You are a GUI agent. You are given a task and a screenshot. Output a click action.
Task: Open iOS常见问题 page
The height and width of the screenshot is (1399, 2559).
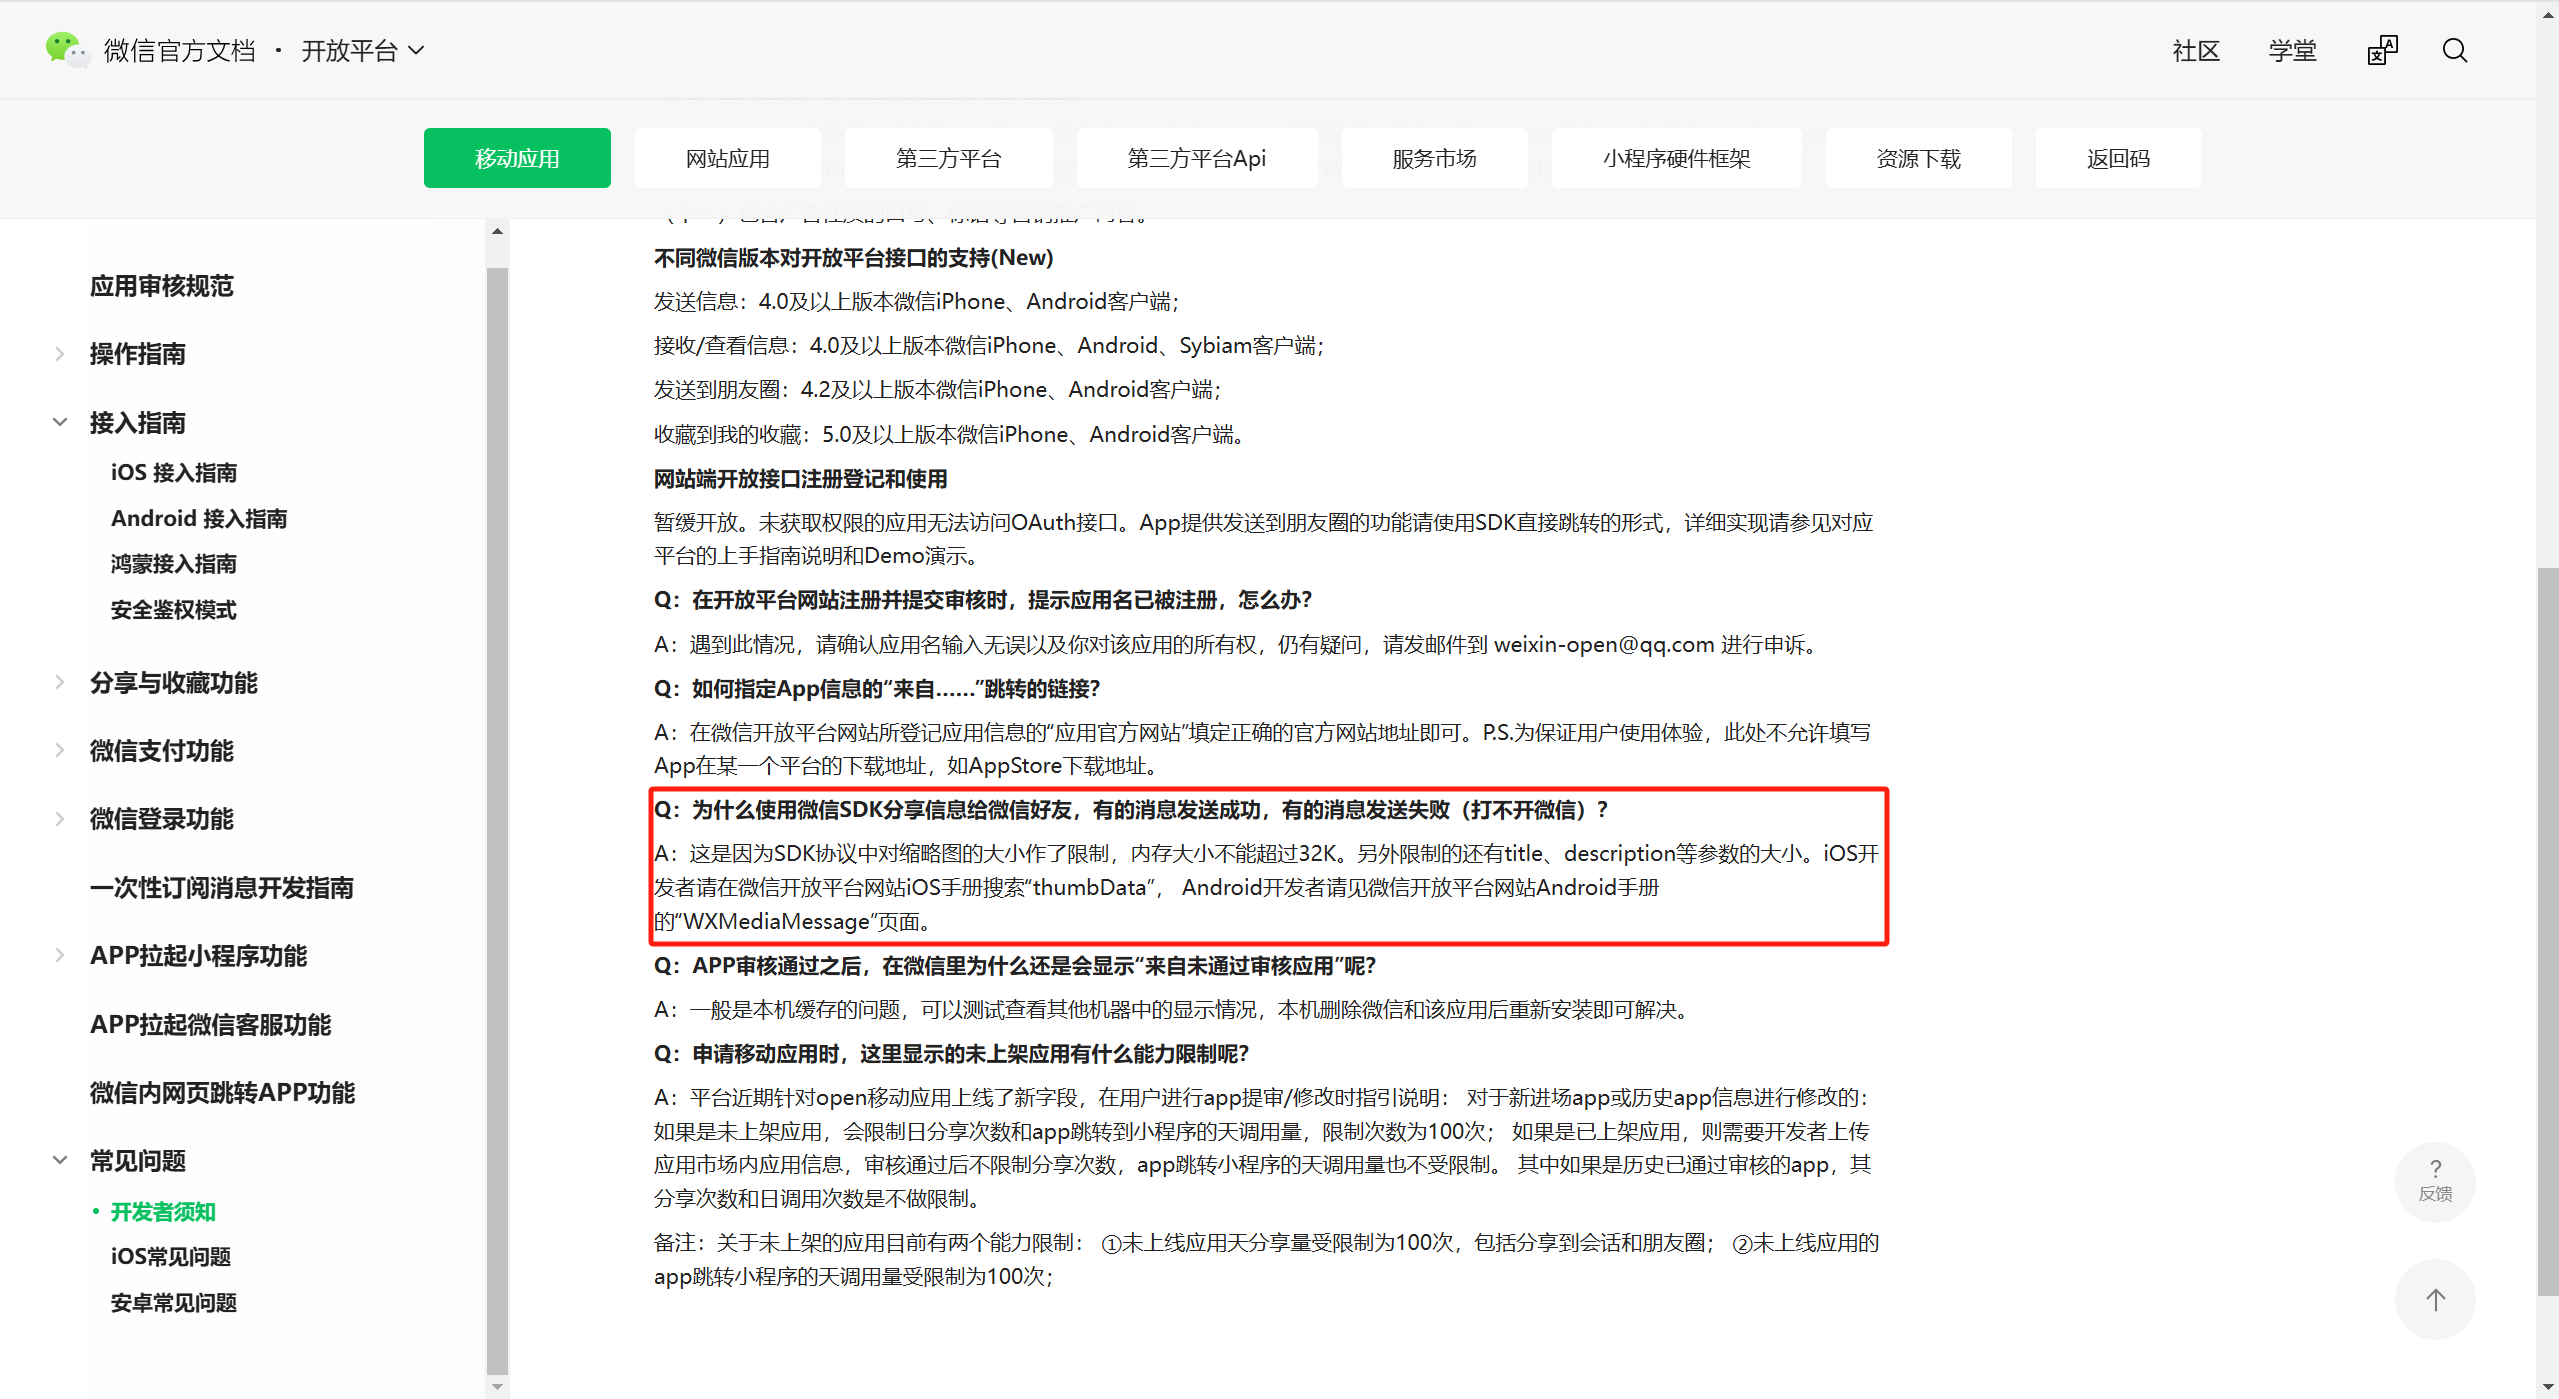171,1256
